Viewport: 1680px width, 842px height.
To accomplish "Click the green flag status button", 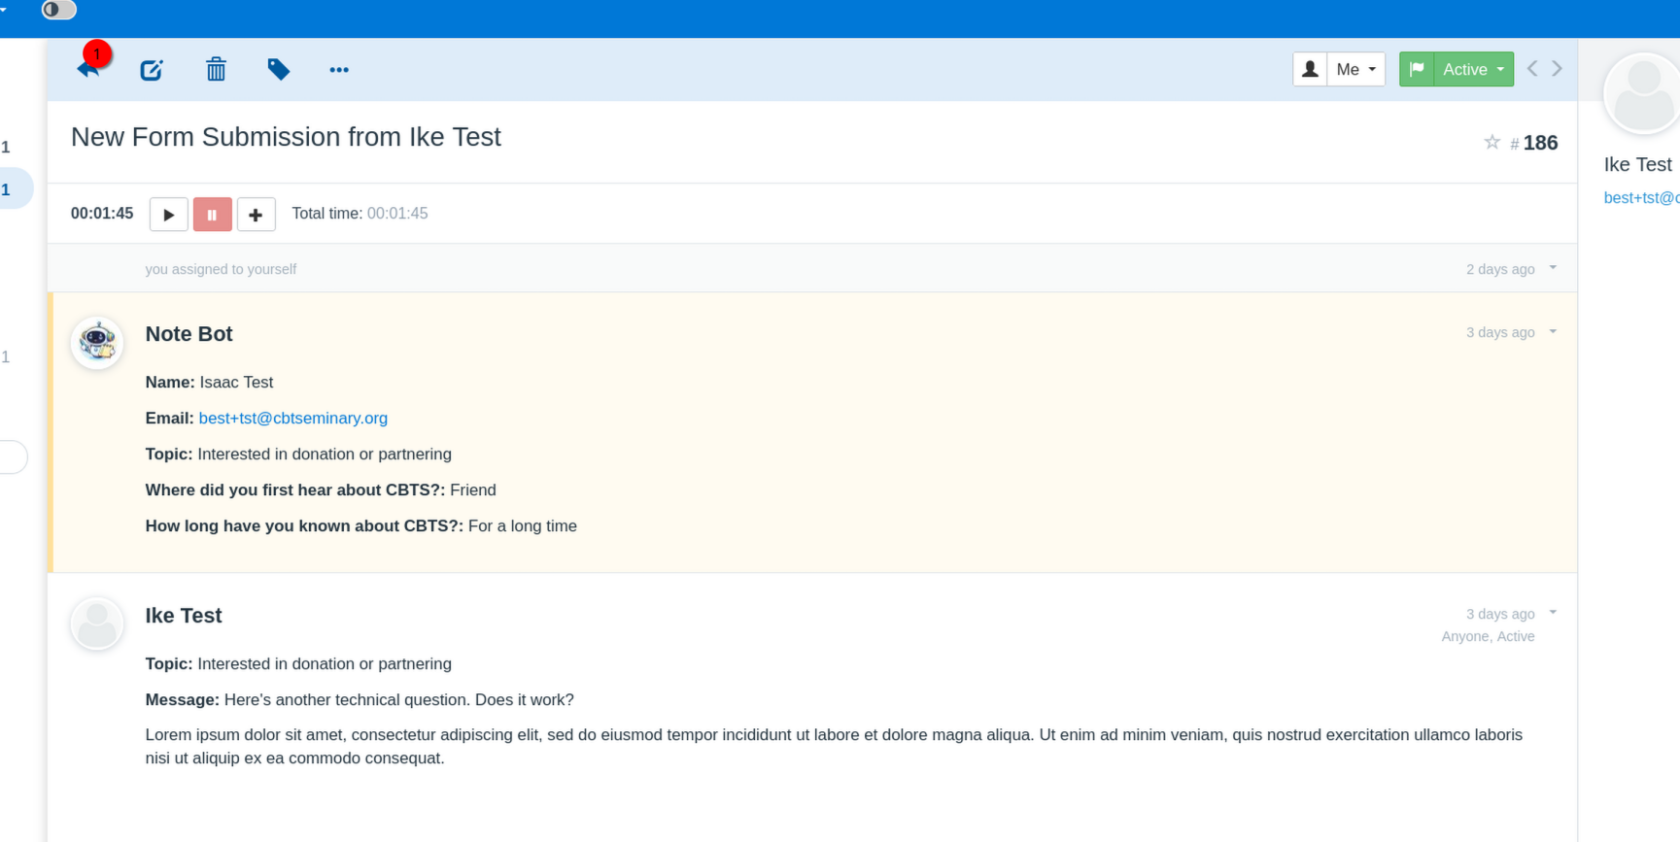I will click(x=1417, y=69).
